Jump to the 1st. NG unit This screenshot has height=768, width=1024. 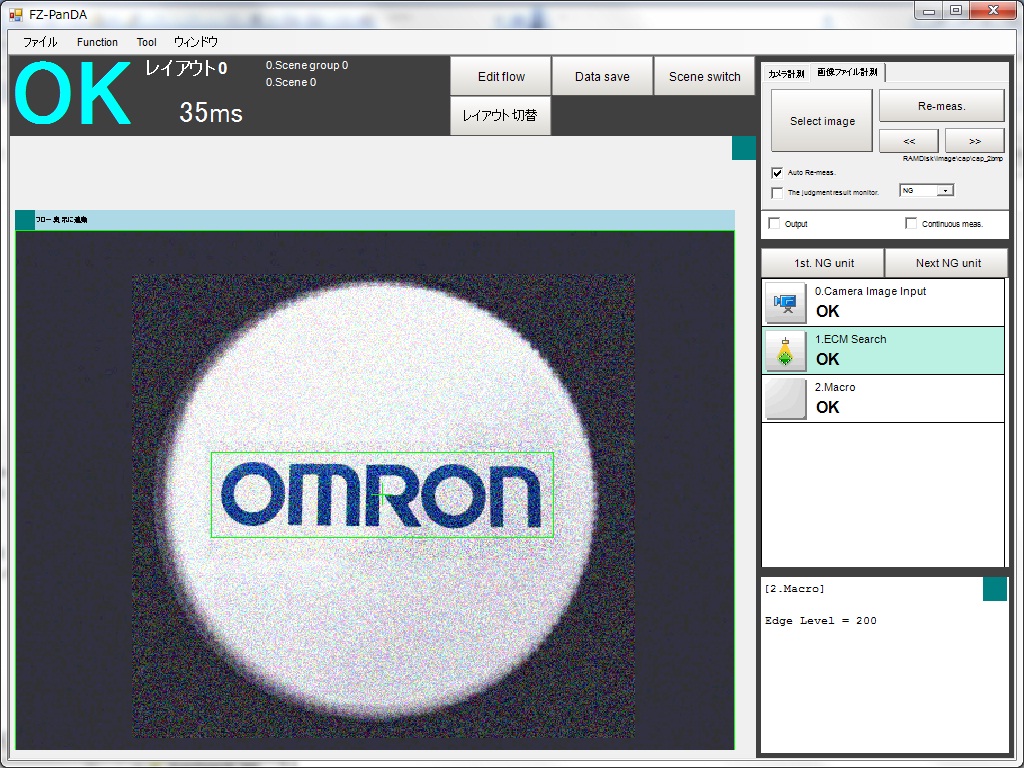pos(823,263)
